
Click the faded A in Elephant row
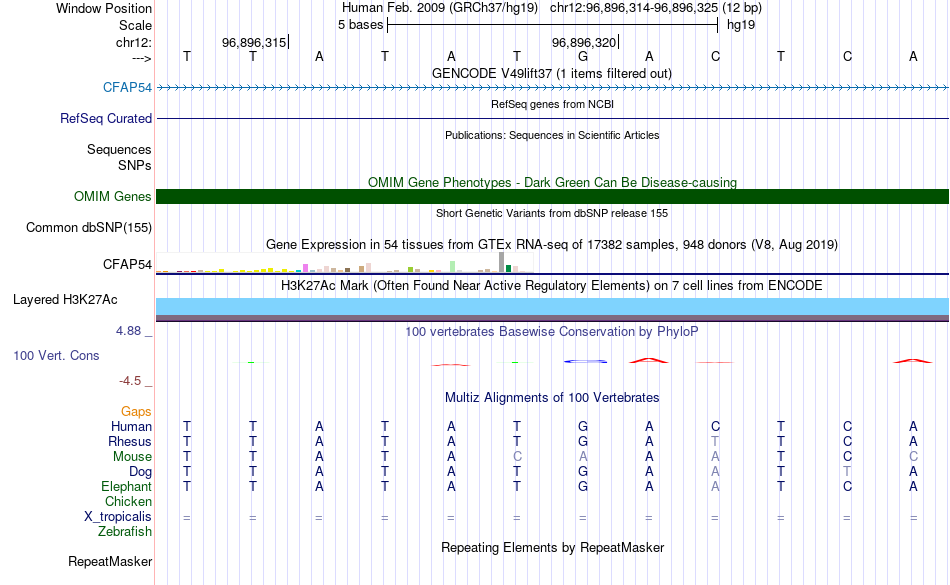click(x=715, y=486)
